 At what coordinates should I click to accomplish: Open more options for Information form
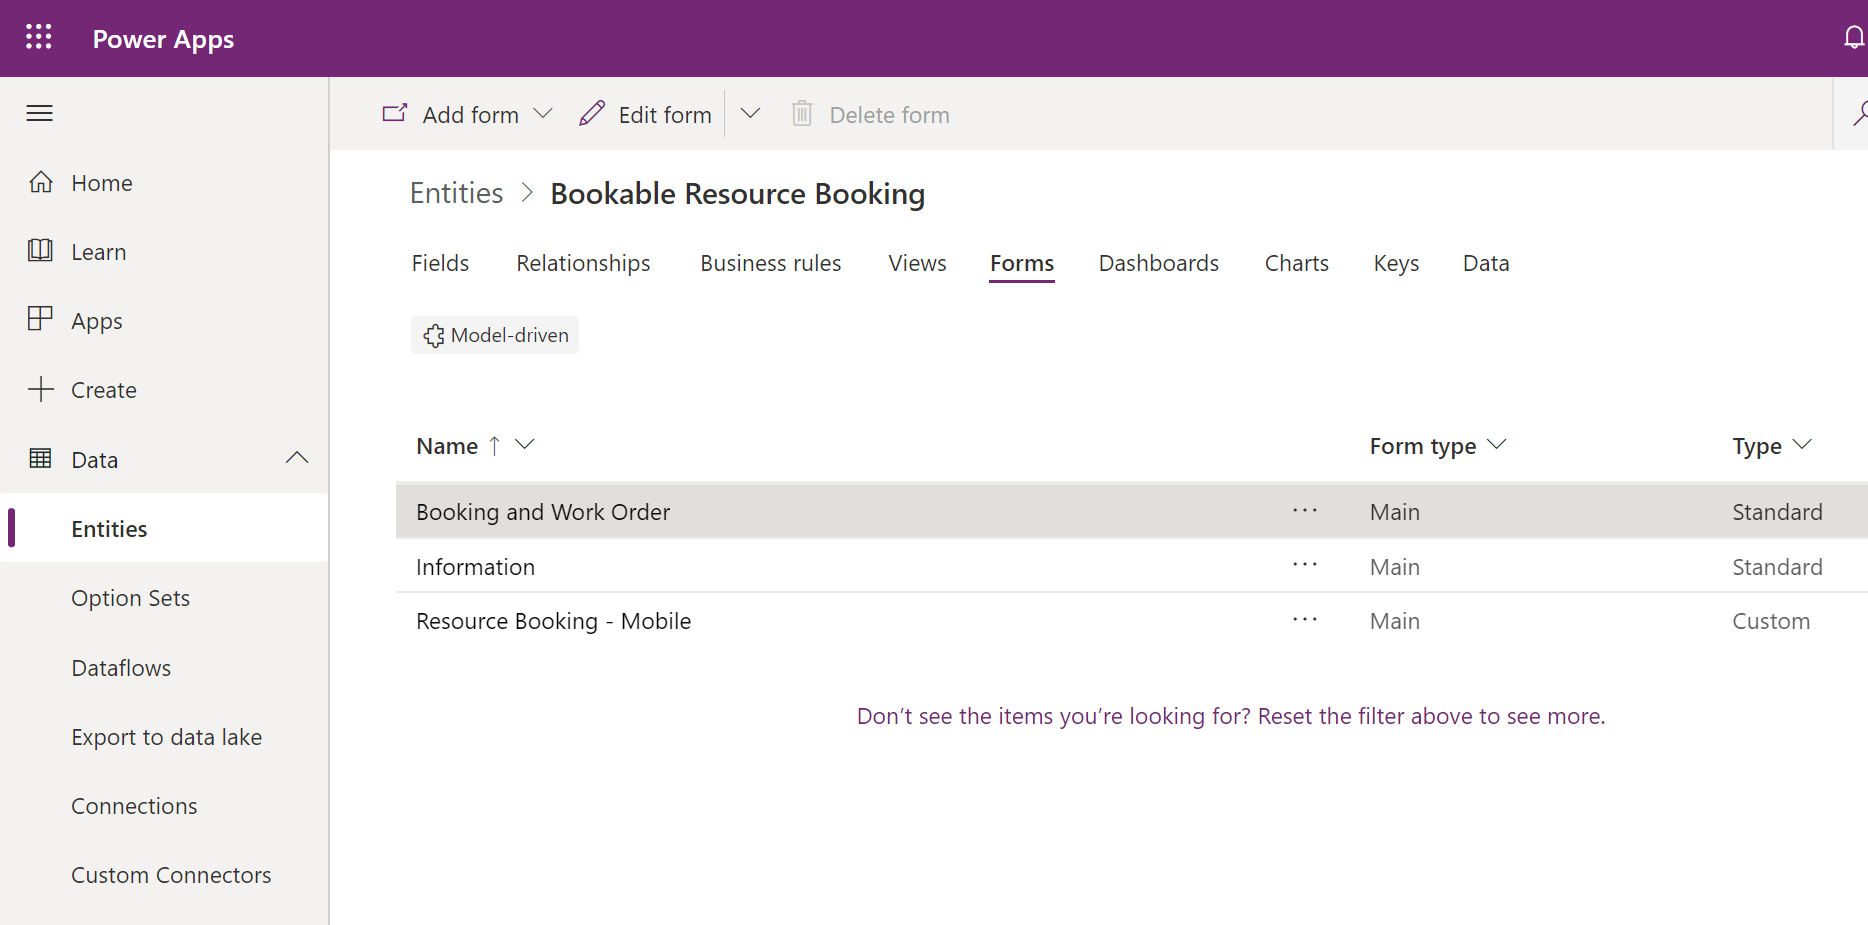1305,565
